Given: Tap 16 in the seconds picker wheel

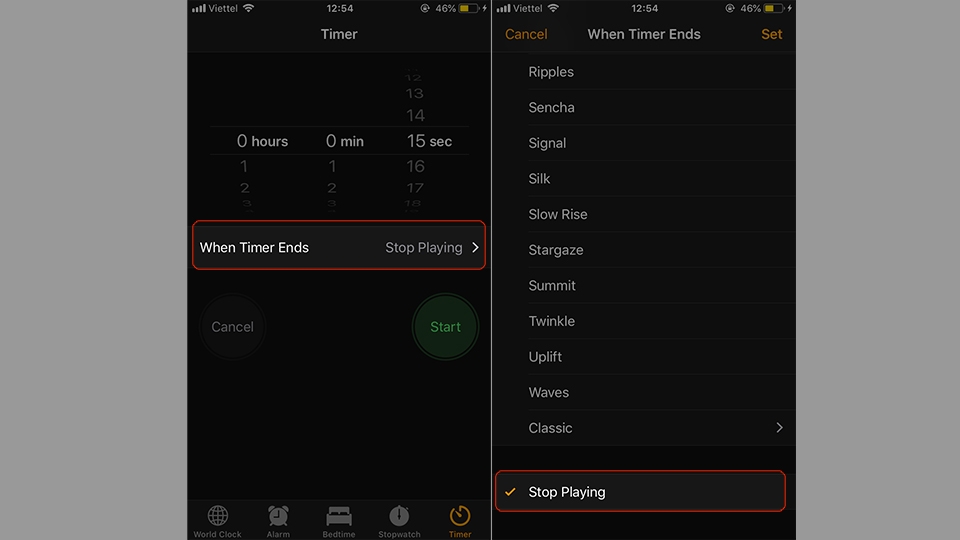Looking at the screenshot, I should [415, 166].
